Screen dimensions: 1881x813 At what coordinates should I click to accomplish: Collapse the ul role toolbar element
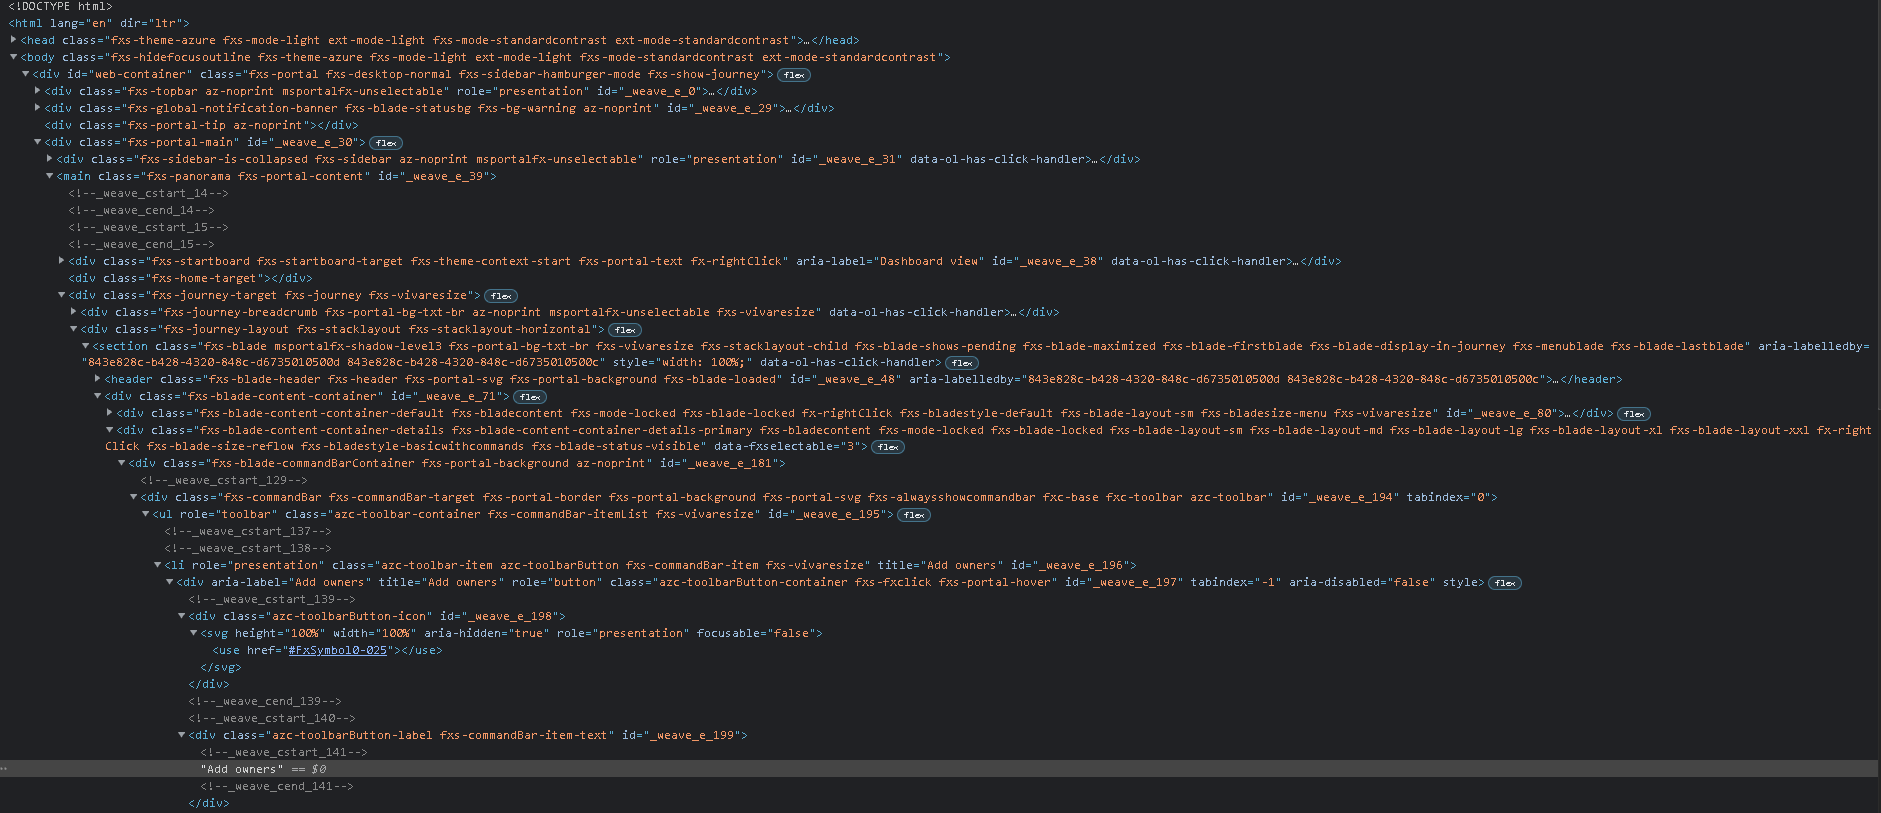coord(146,514)
